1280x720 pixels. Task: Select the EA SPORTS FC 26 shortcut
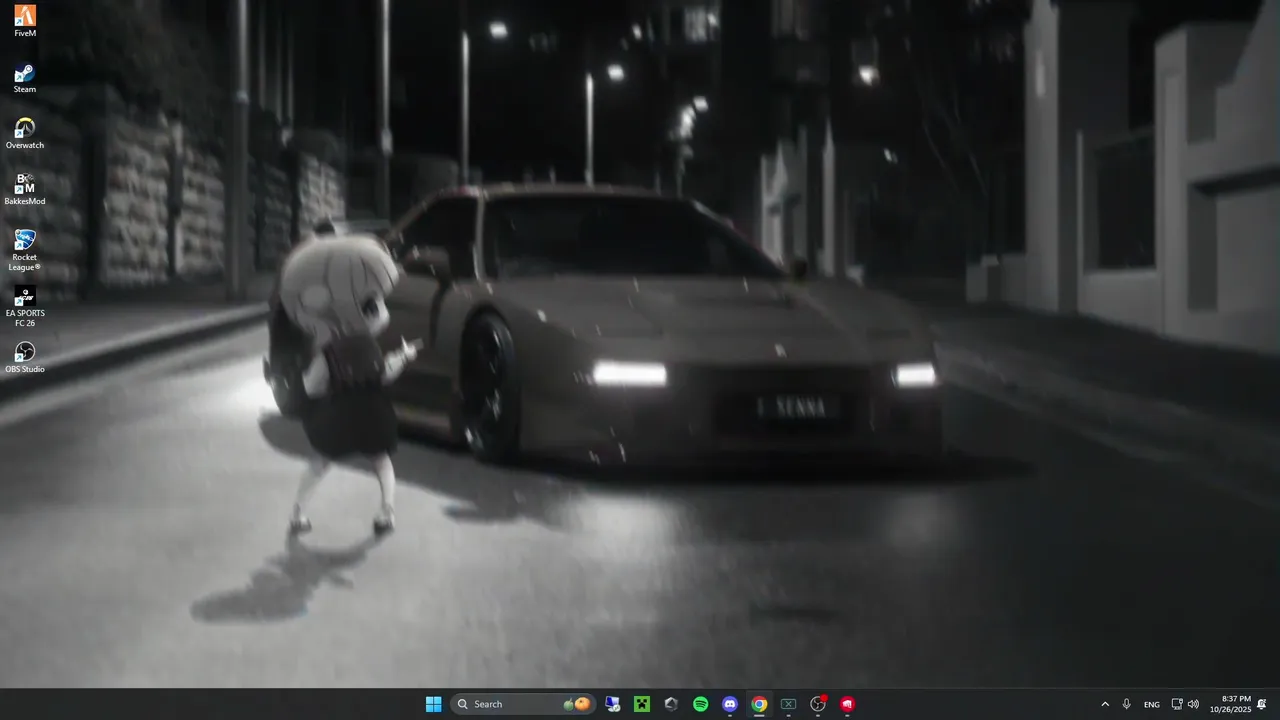[25, 307]
